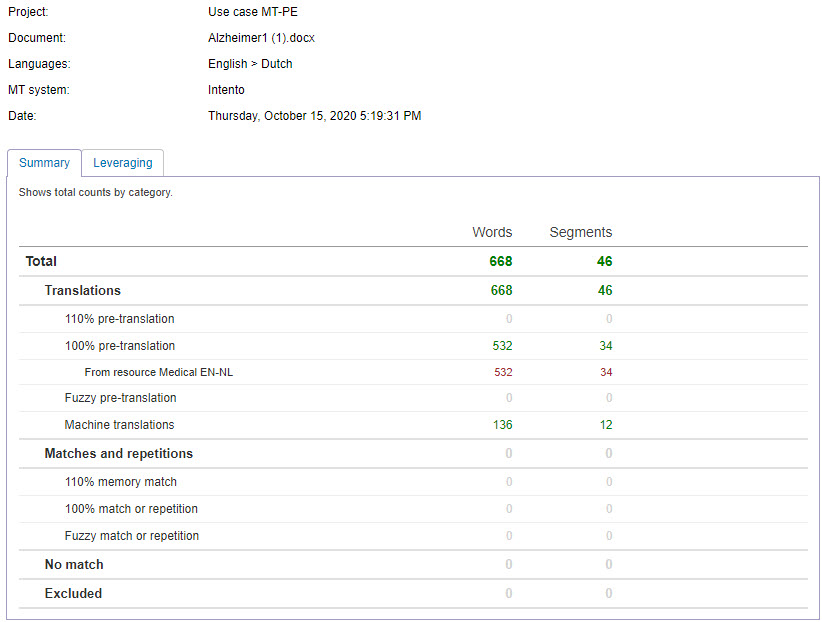The image size is (822, 622).
Task: Click From resource Medical EN-NL entry
Action: (159, 372)
